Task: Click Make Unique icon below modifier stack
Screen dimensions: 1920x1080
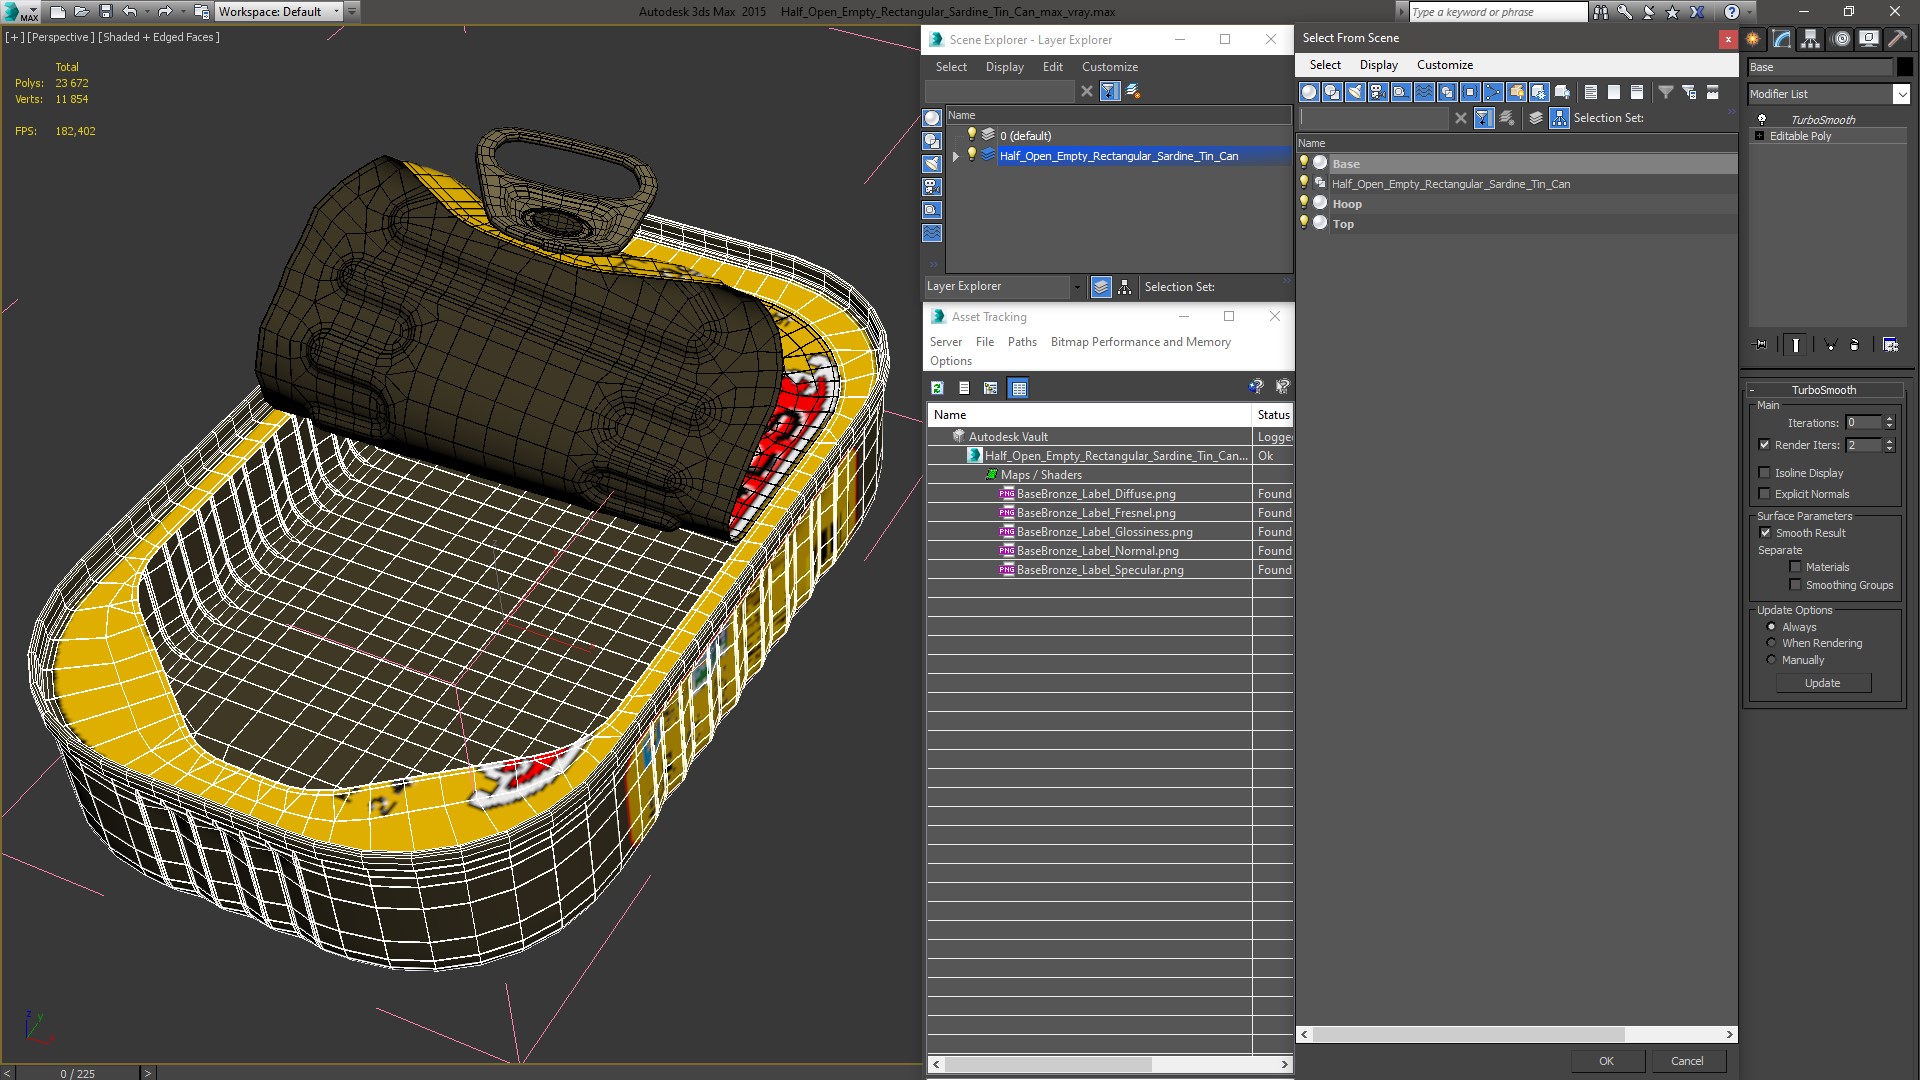Action: pyautogui.click(x=1831, y=345)
